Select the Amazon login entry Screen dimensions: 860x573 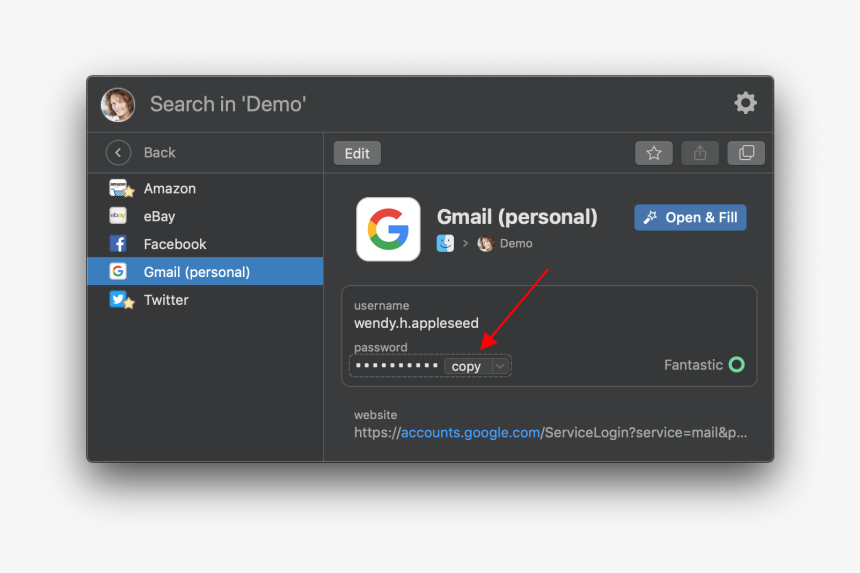[205, 189]
